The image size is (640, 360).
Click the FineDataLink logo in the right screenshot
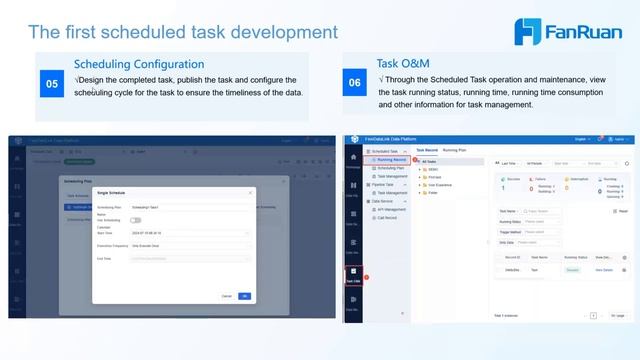354,139
